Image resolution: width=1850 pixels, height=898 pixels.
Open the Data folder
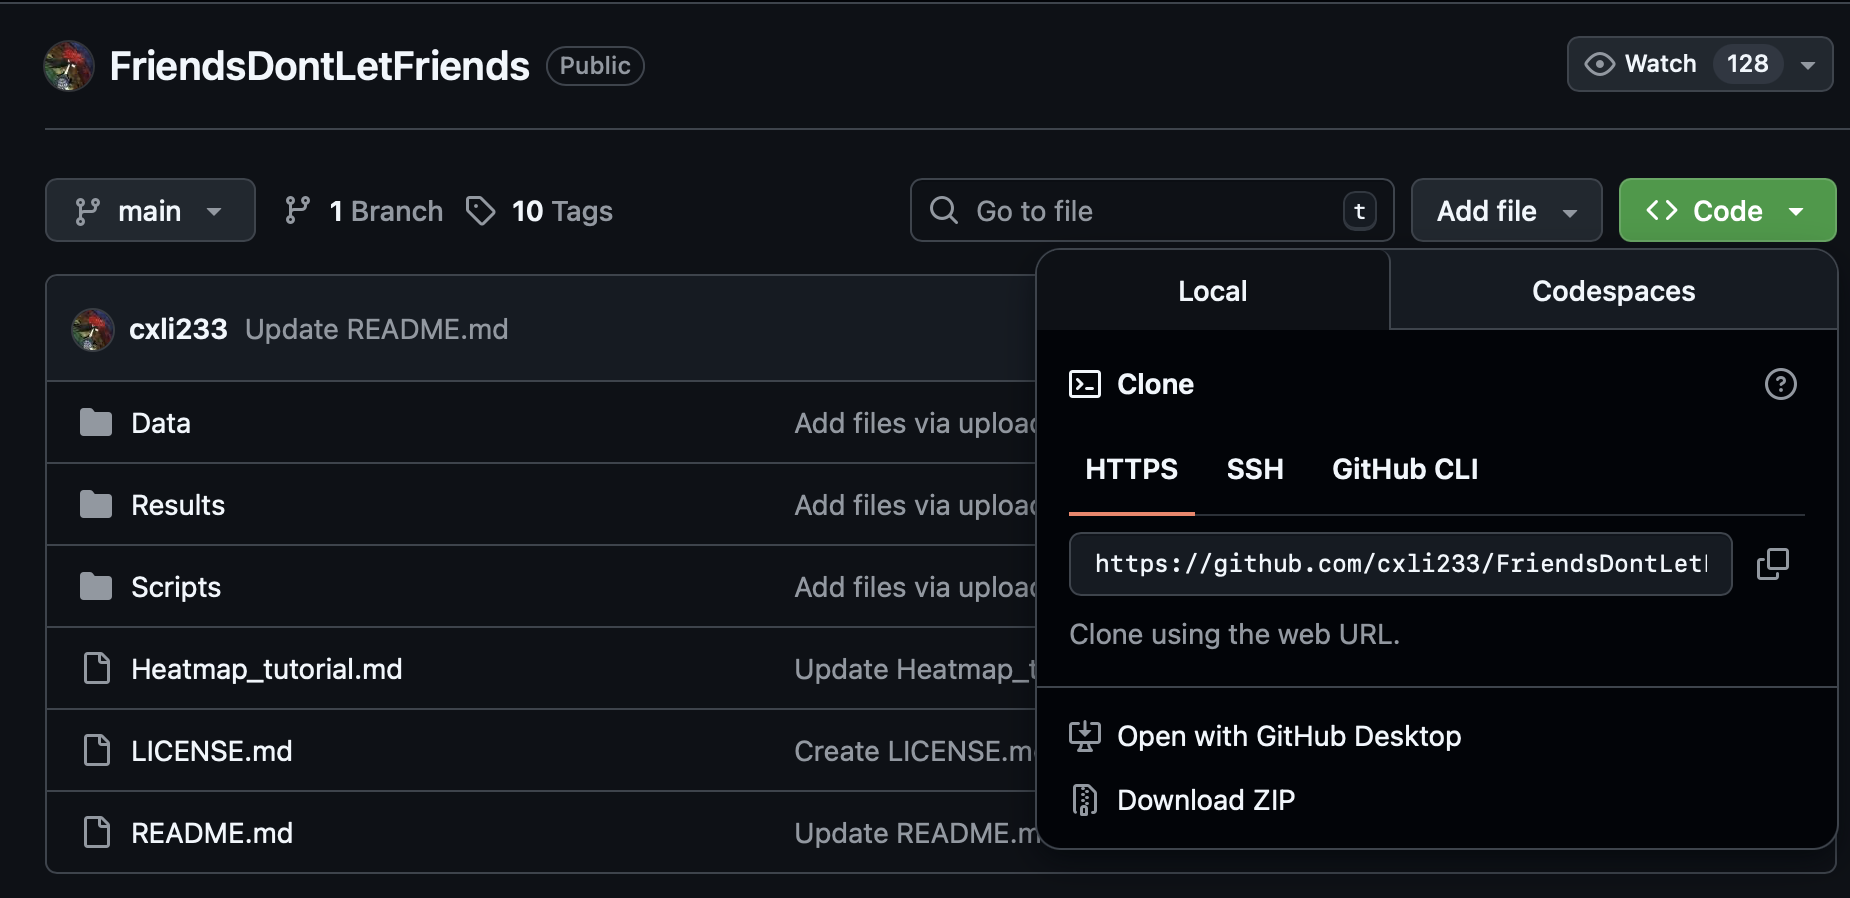(x=160, y=423)
